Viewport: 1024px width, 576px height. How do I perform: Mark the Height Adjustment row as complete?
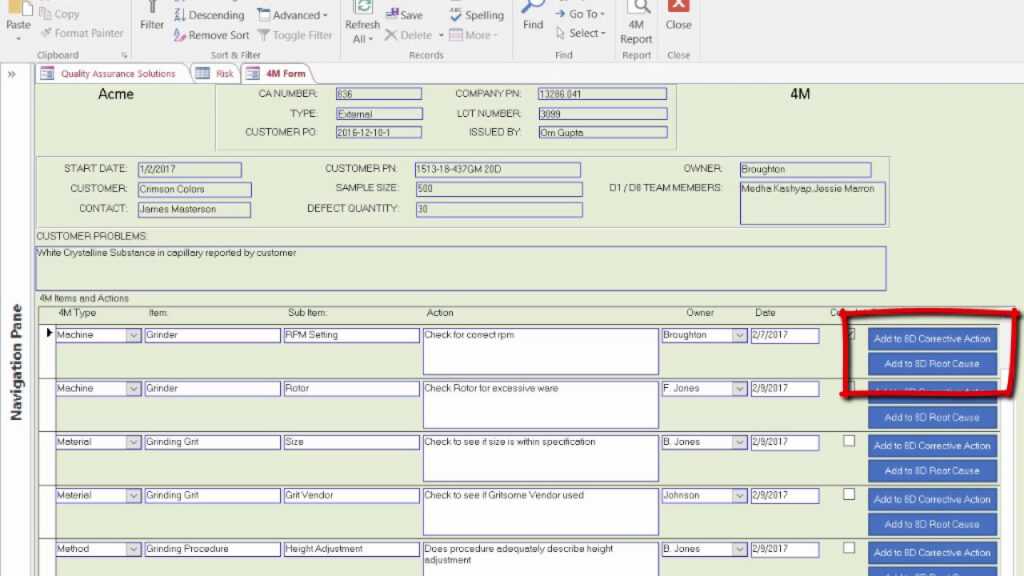pyautogui.click(x=848, y=548)
